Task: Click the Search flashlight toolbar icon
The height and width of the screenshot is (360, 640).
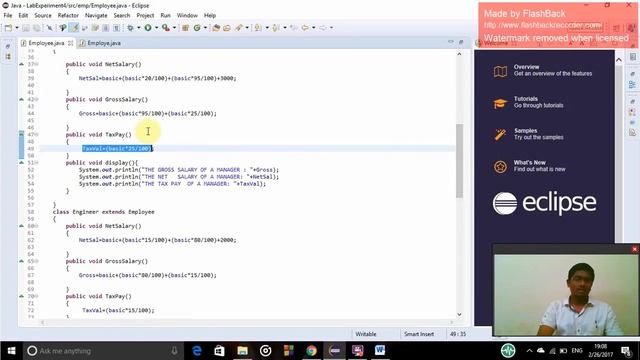Action: pyautogui.click(x=239, y=28)
